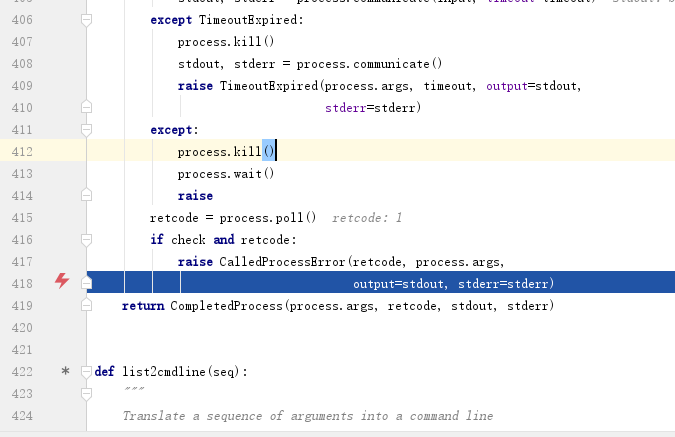Click CalledProcessError on line 417
The image size is (675, 437).
coord(282,261)
